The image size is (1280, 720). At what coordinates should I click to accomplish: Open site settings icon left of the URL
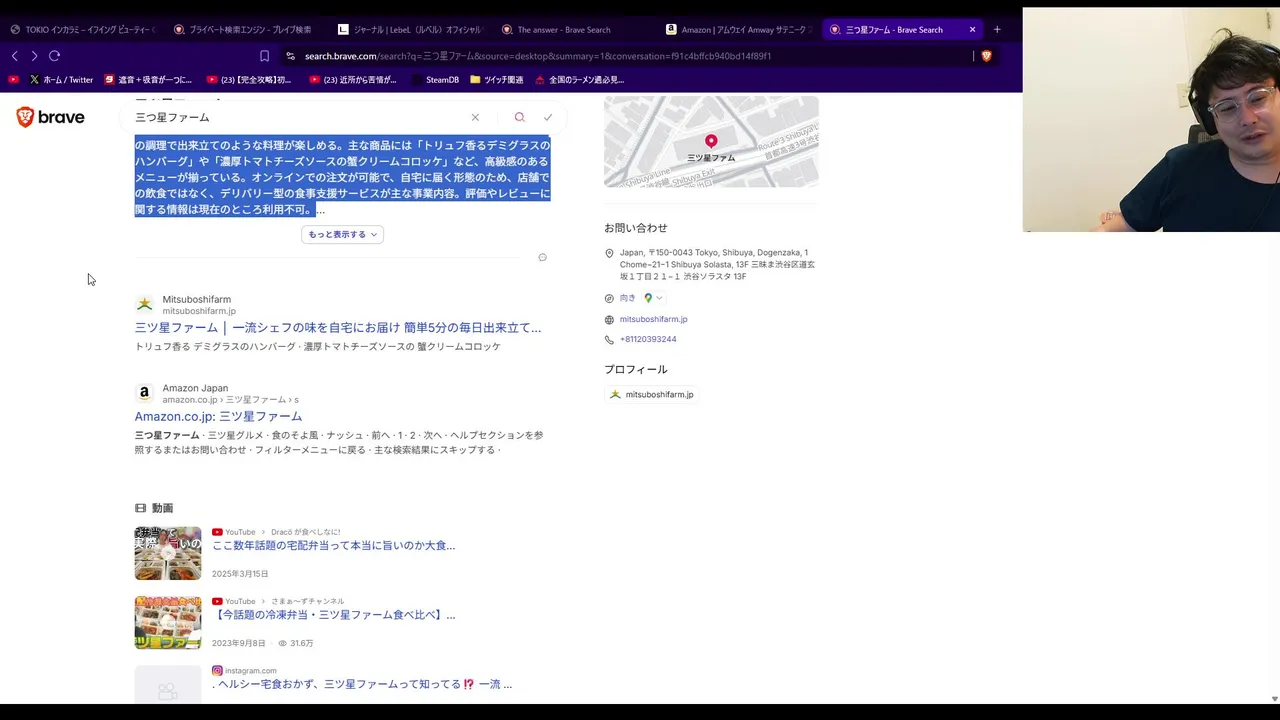click(x=290, y=56)
